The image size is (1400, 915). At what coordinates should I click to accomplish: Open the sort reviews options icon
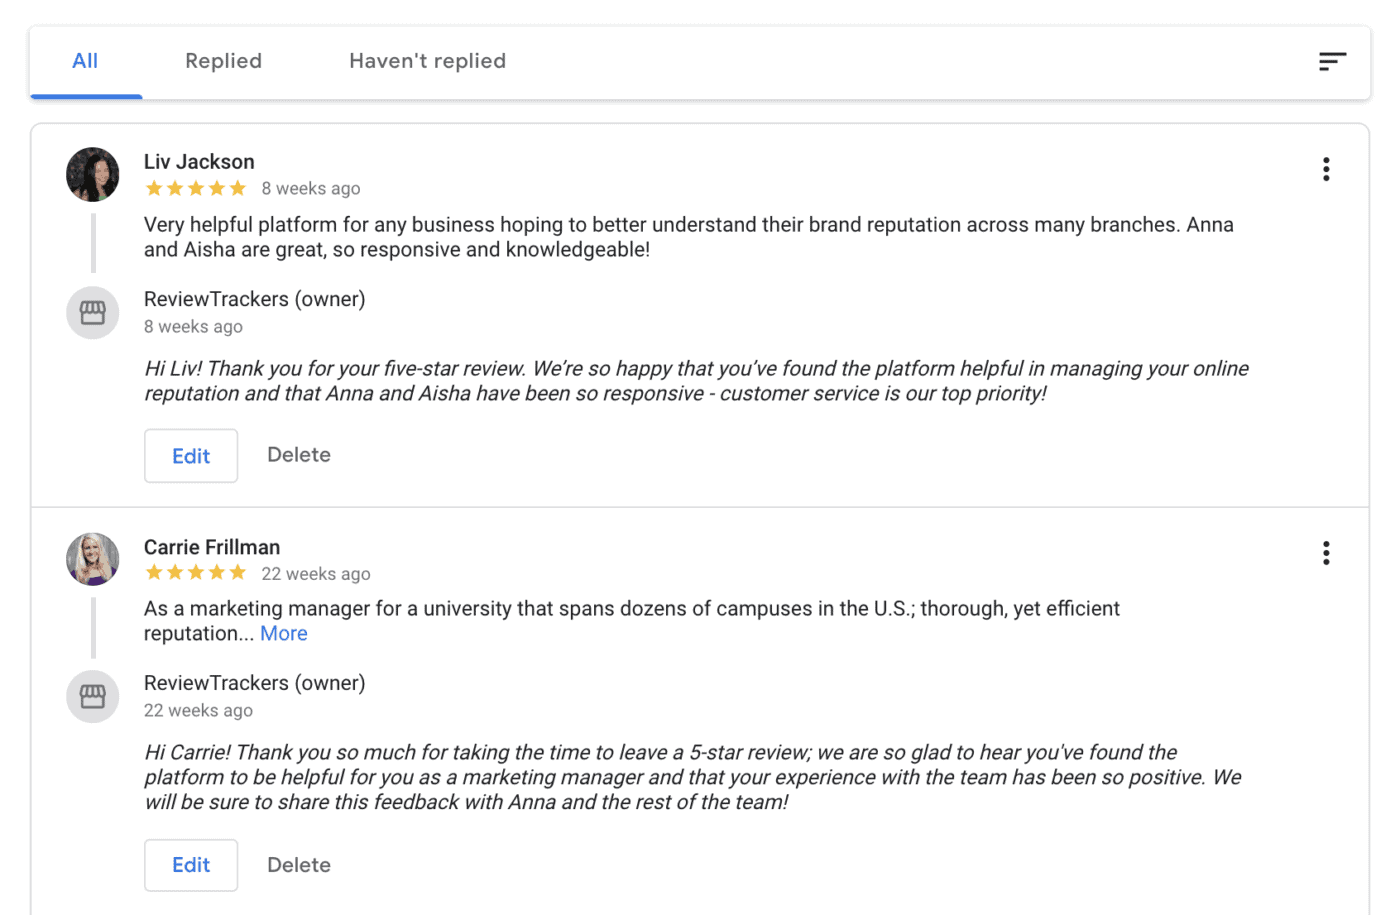(x=1333, y=61)
